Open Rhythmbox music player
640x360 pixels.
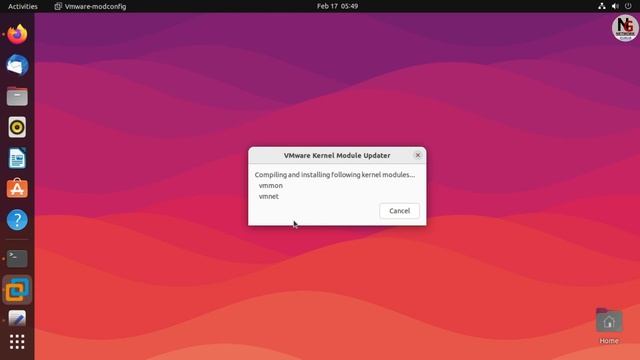[17, 127]
